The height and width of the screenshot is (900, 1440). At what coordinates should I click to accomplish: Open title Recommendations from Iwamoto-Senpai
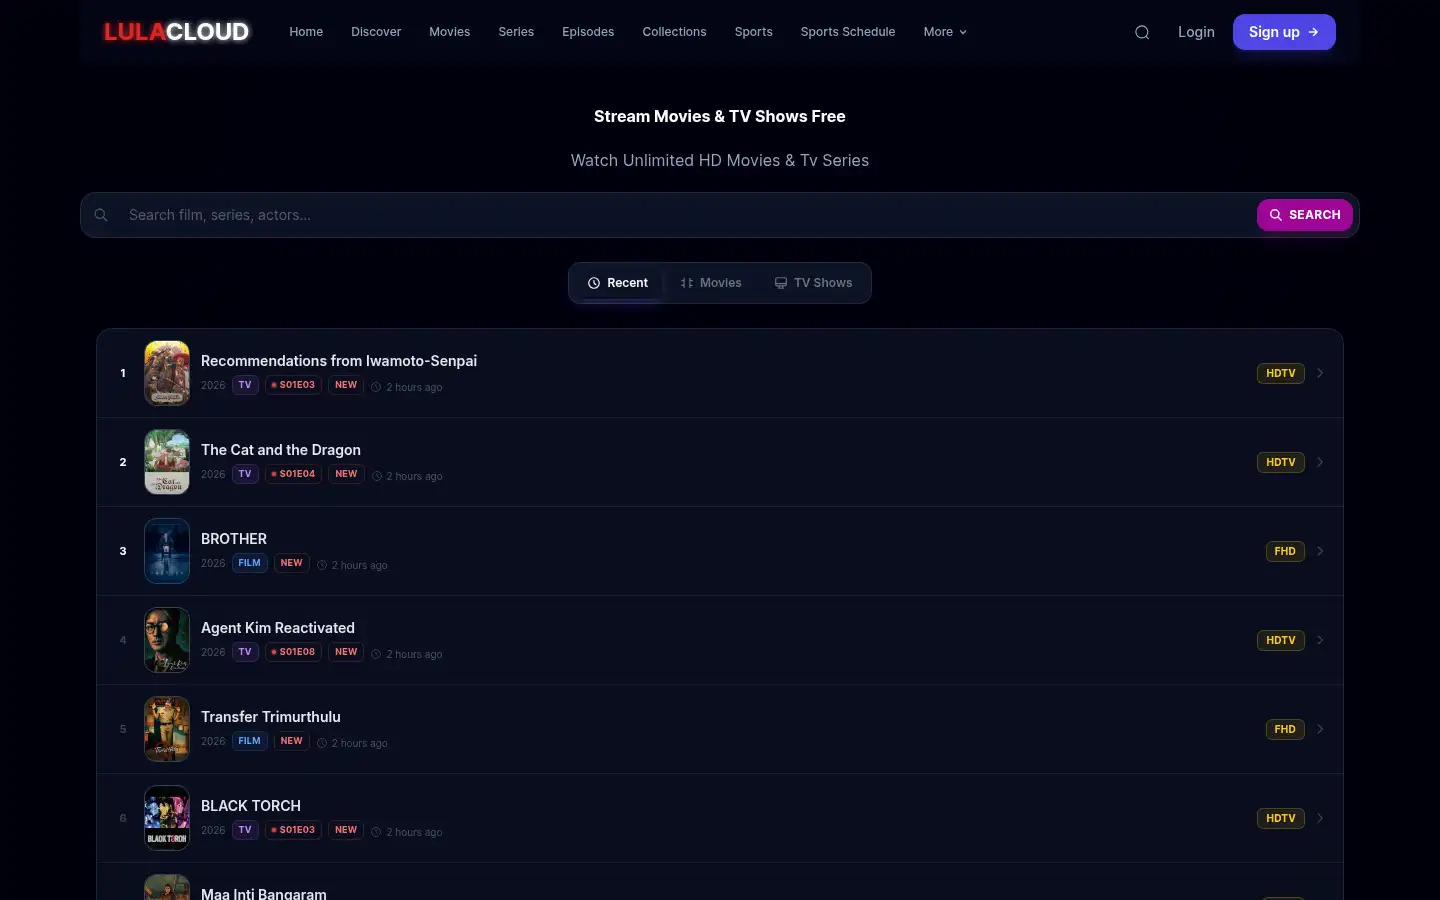pos(339,361)
